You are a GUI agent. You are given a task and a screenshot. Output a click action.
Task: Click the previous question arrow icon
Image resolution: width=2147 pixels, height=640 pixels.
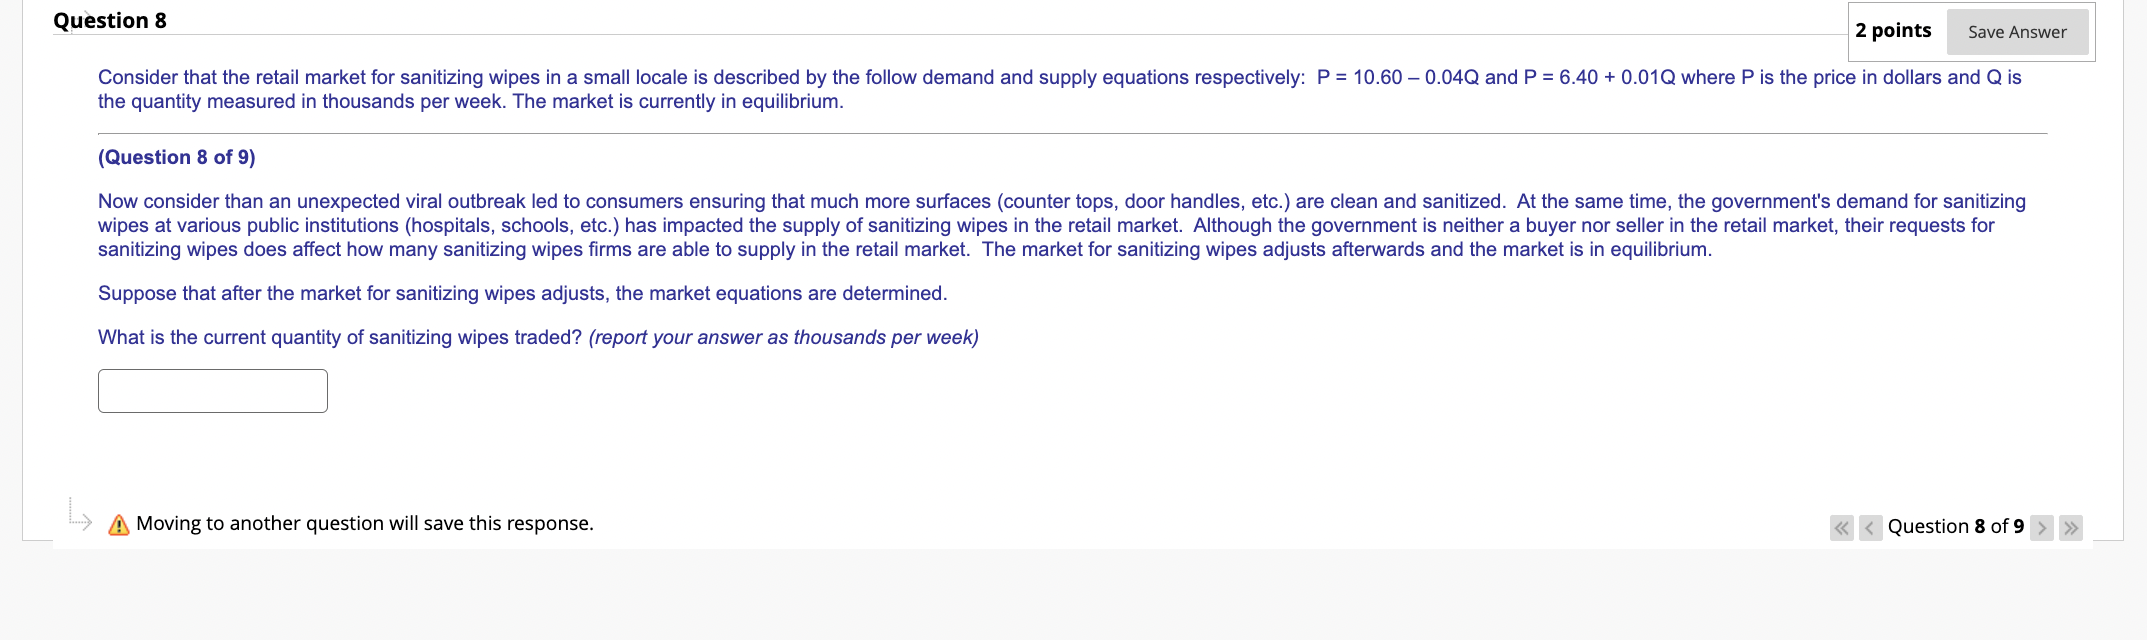tap(1869, 527)
